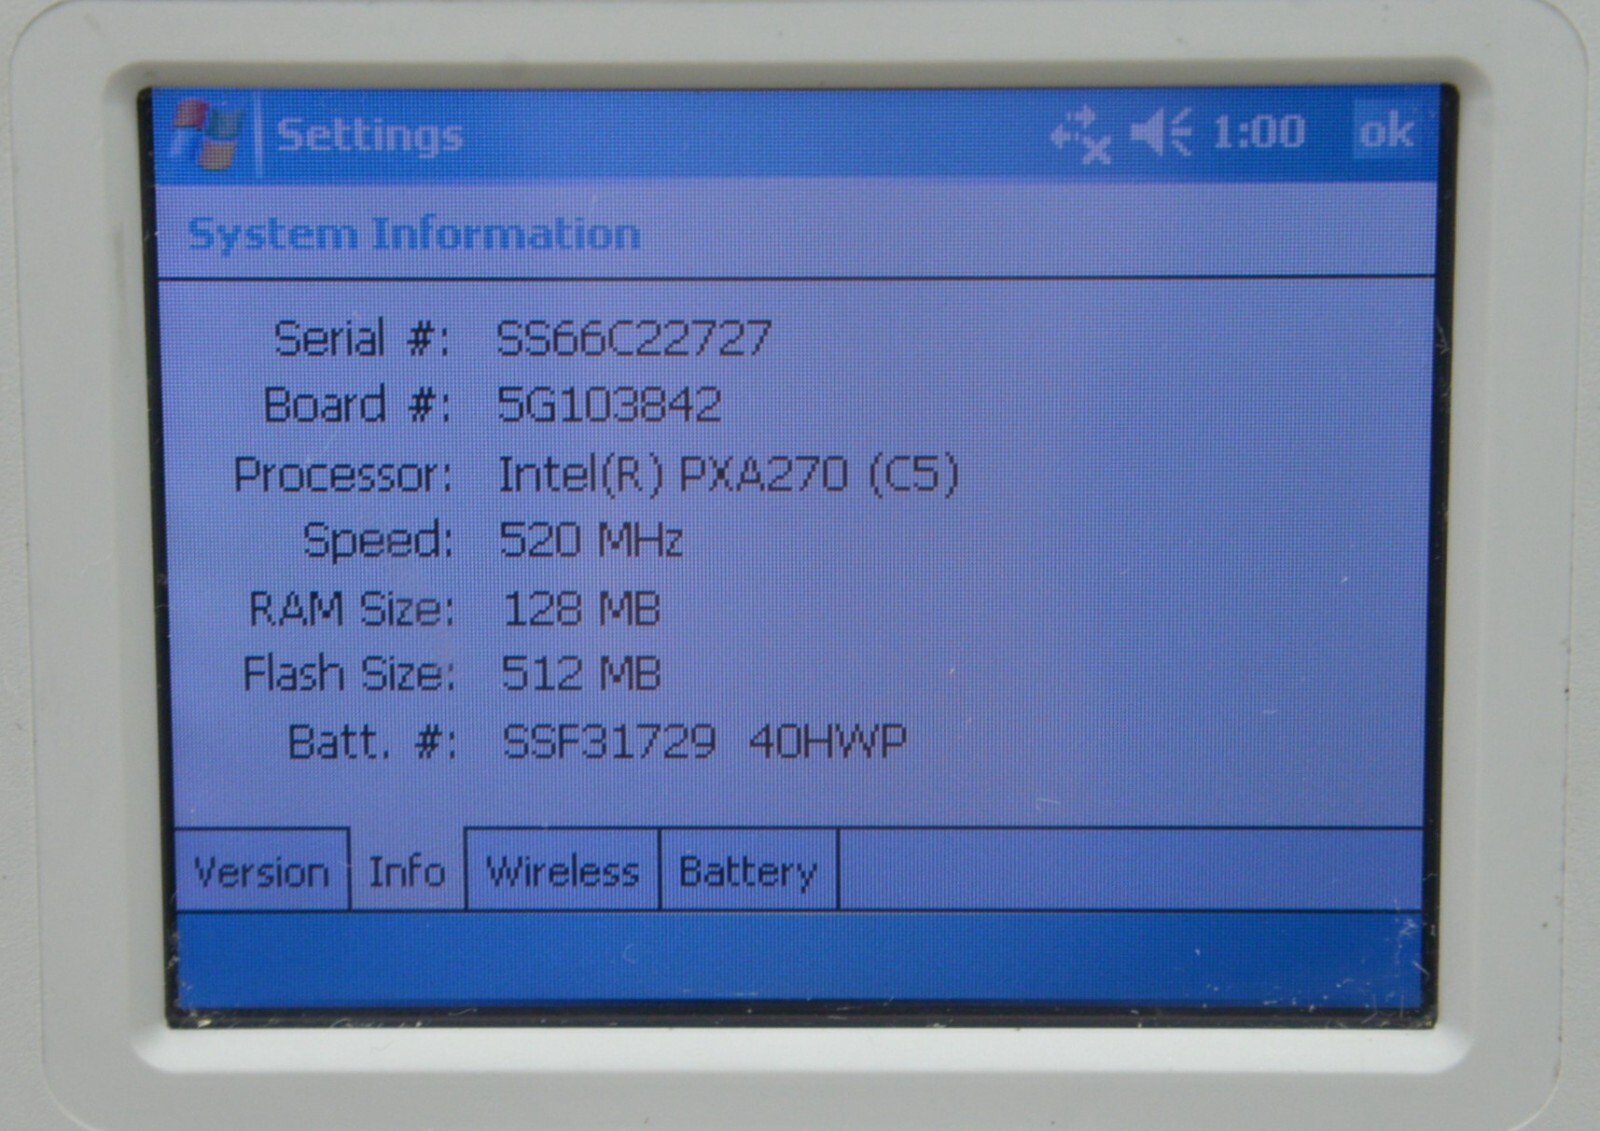Select the 128 MB RAM size value
1600x1131 pixels.
pyautogui.click(x=581, y=608)
